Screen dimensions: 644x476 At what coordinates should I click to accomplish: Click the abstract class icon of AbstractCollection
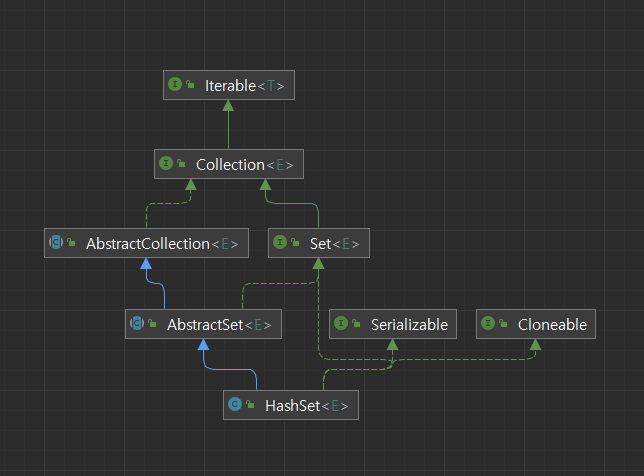[x=56, y=243]
